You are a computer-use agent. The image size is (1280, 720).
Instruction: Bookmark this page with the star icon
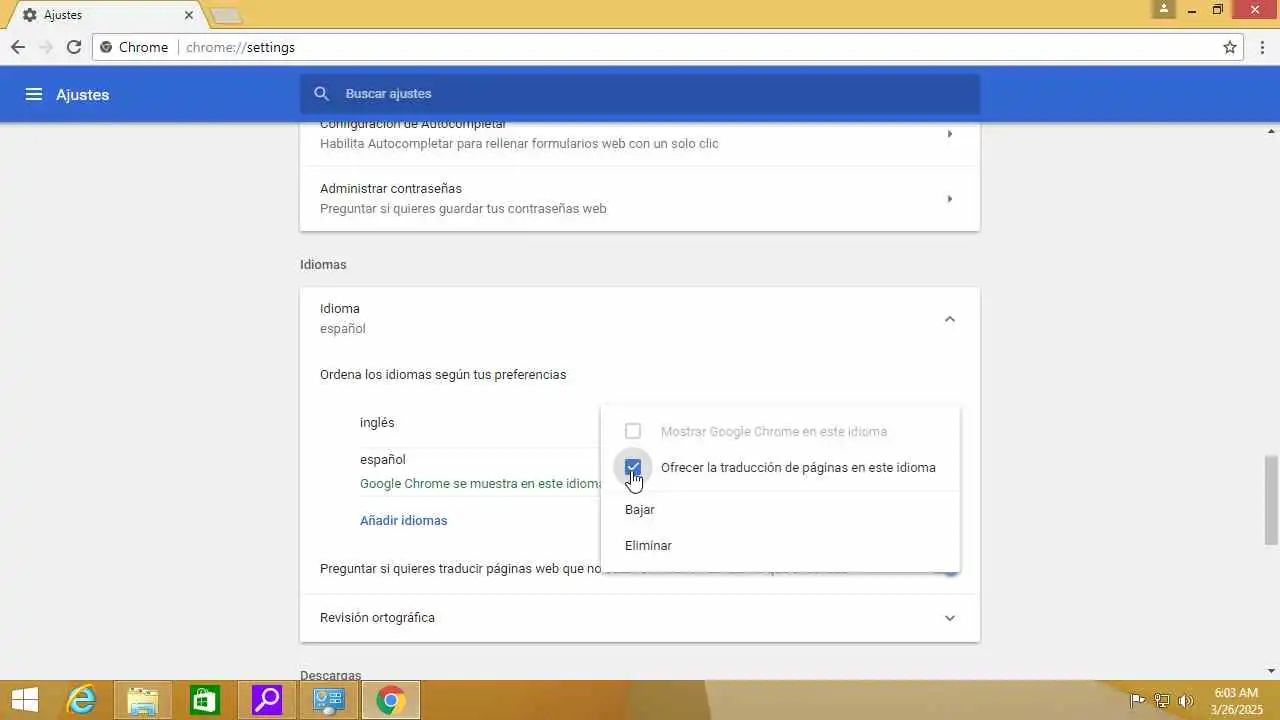1230,47
